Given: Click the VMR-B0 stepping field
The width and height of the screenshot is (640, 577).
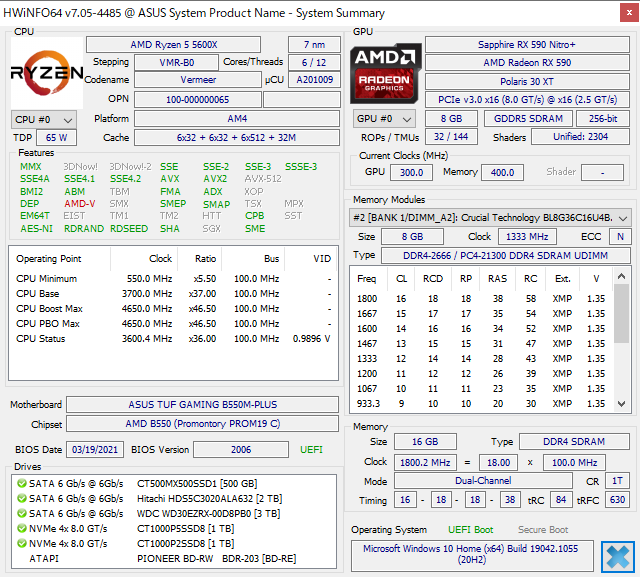Looking at the screenshot, I should 176,63.
